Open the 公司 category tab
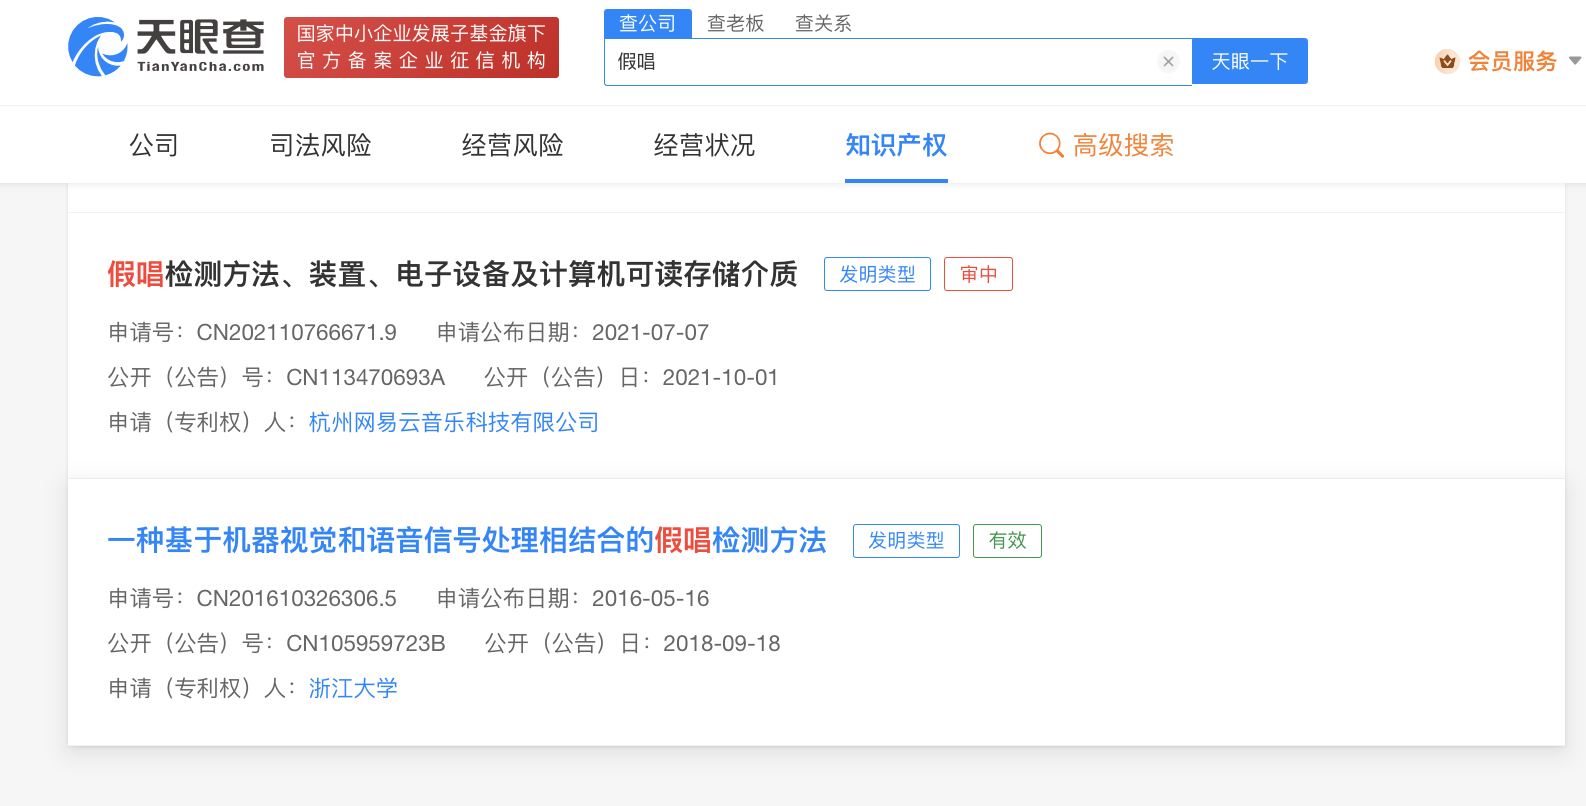Viewport: 1586px width, 806px height. (x=154, y=146)
